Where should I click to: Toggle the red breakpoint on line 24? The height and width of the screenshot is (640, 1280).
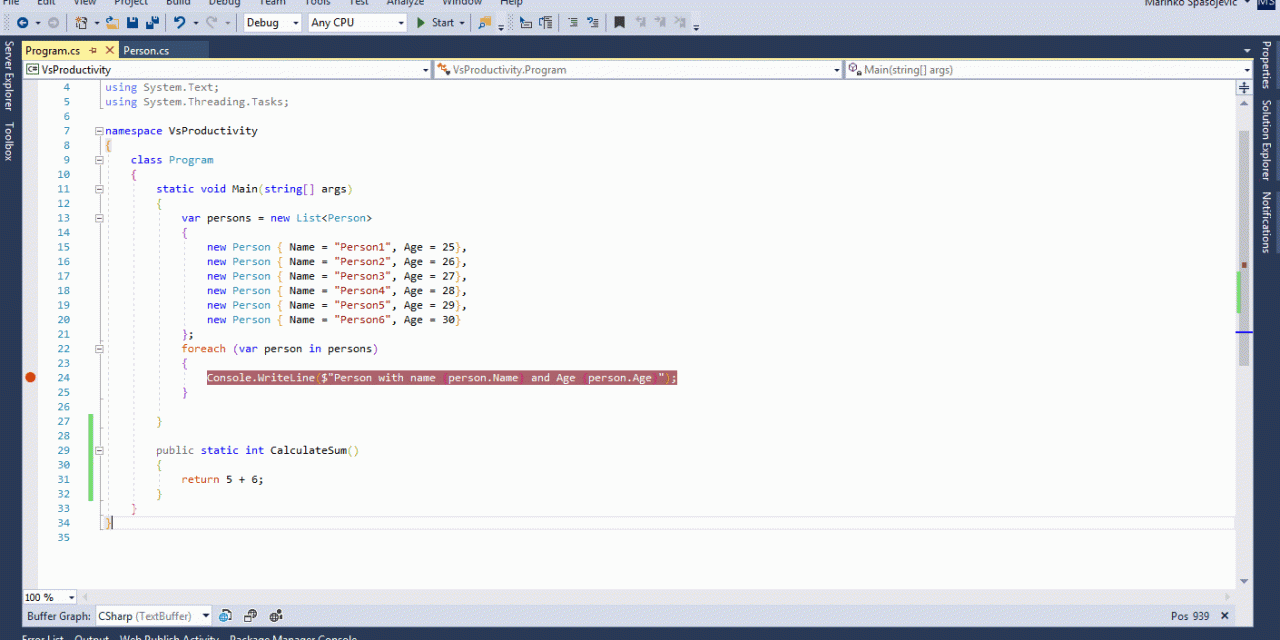coord(30,377)
